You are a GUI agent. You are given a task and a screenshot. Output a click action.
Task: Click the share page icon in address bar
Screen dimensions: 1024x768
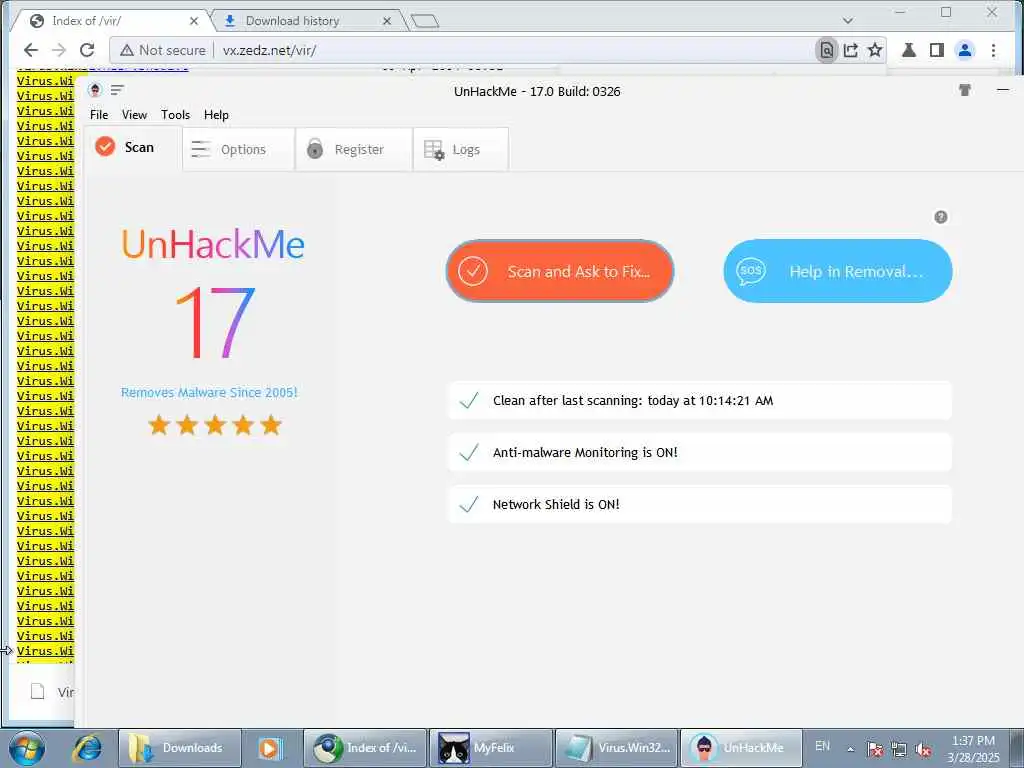point(850,50)
